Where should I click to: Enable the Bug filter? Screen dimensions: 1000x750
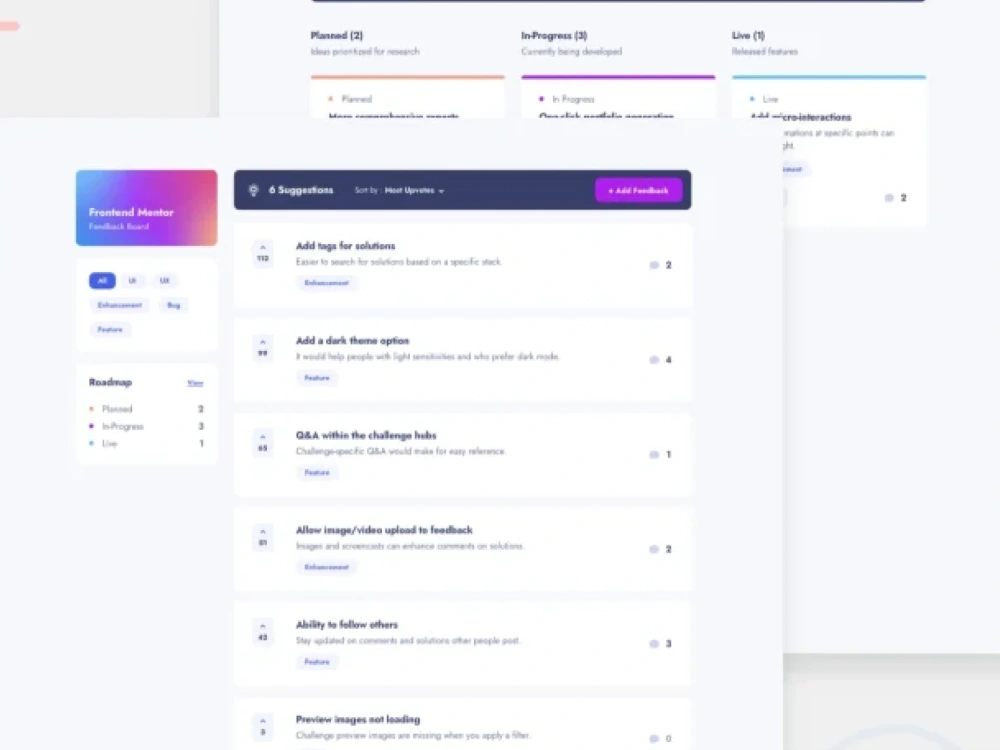(173, 305)
